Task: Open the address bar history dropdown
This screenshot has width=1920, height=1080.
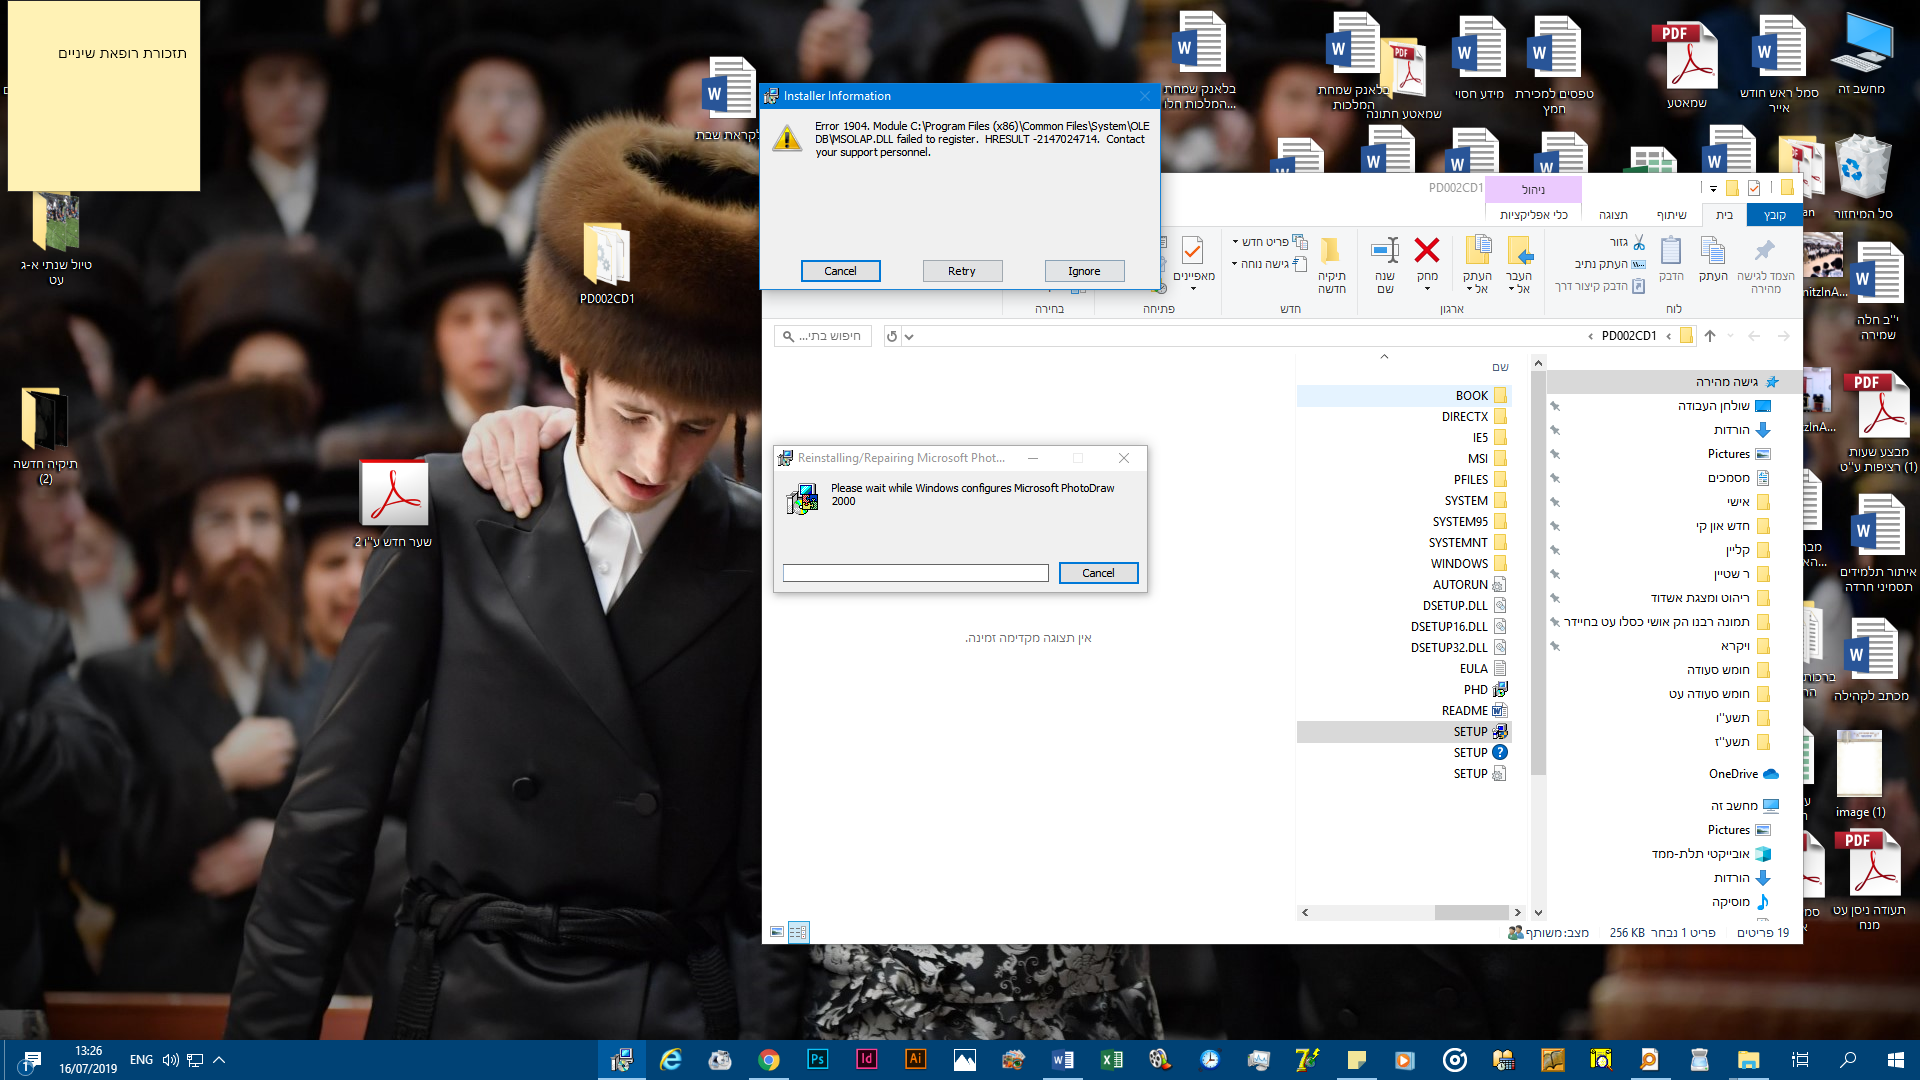Action: [x=909, y=337]
